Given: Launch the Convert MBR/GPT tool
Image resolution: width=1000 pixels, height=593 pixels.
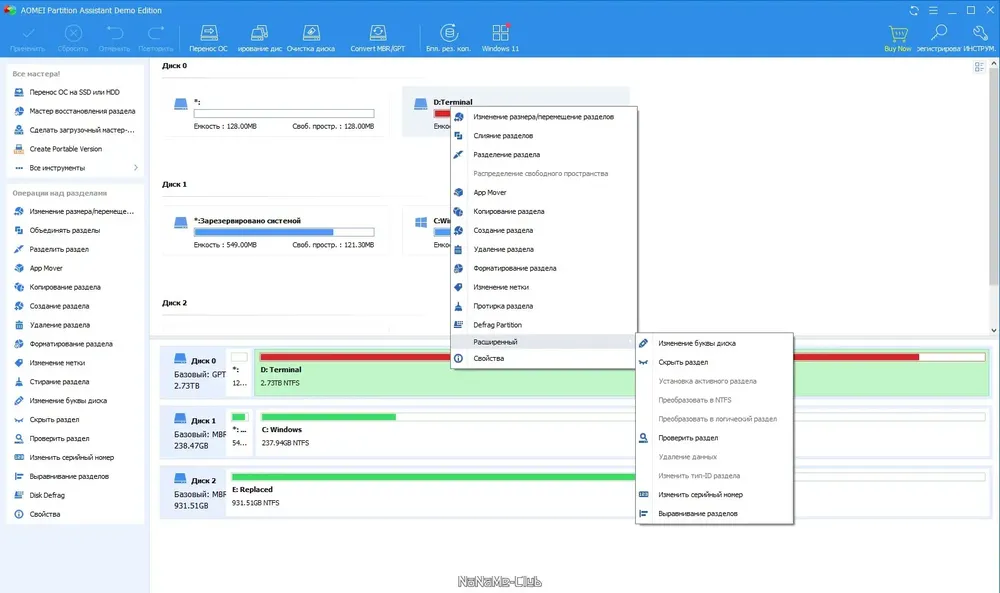Looking at the screenshot, I should pyautogui.click(x=378, y=38).
